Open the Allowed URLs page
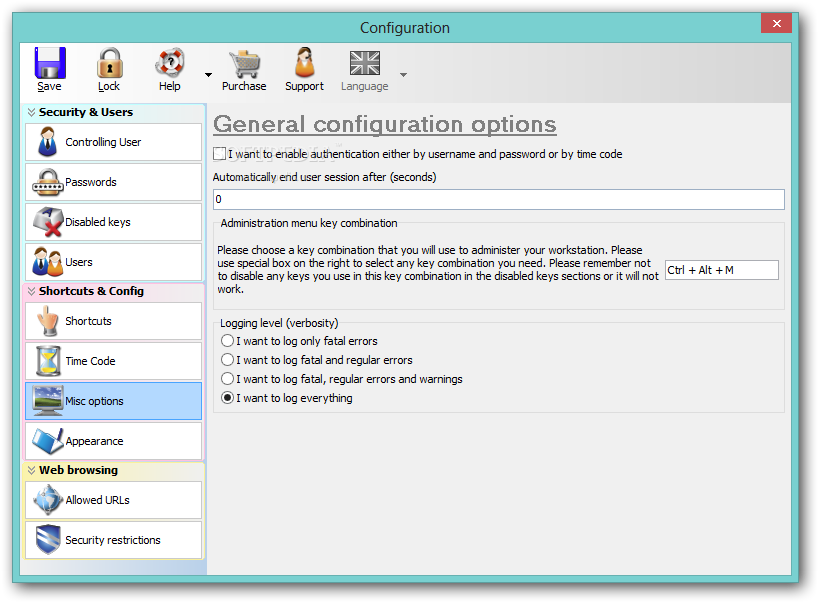 113,500
